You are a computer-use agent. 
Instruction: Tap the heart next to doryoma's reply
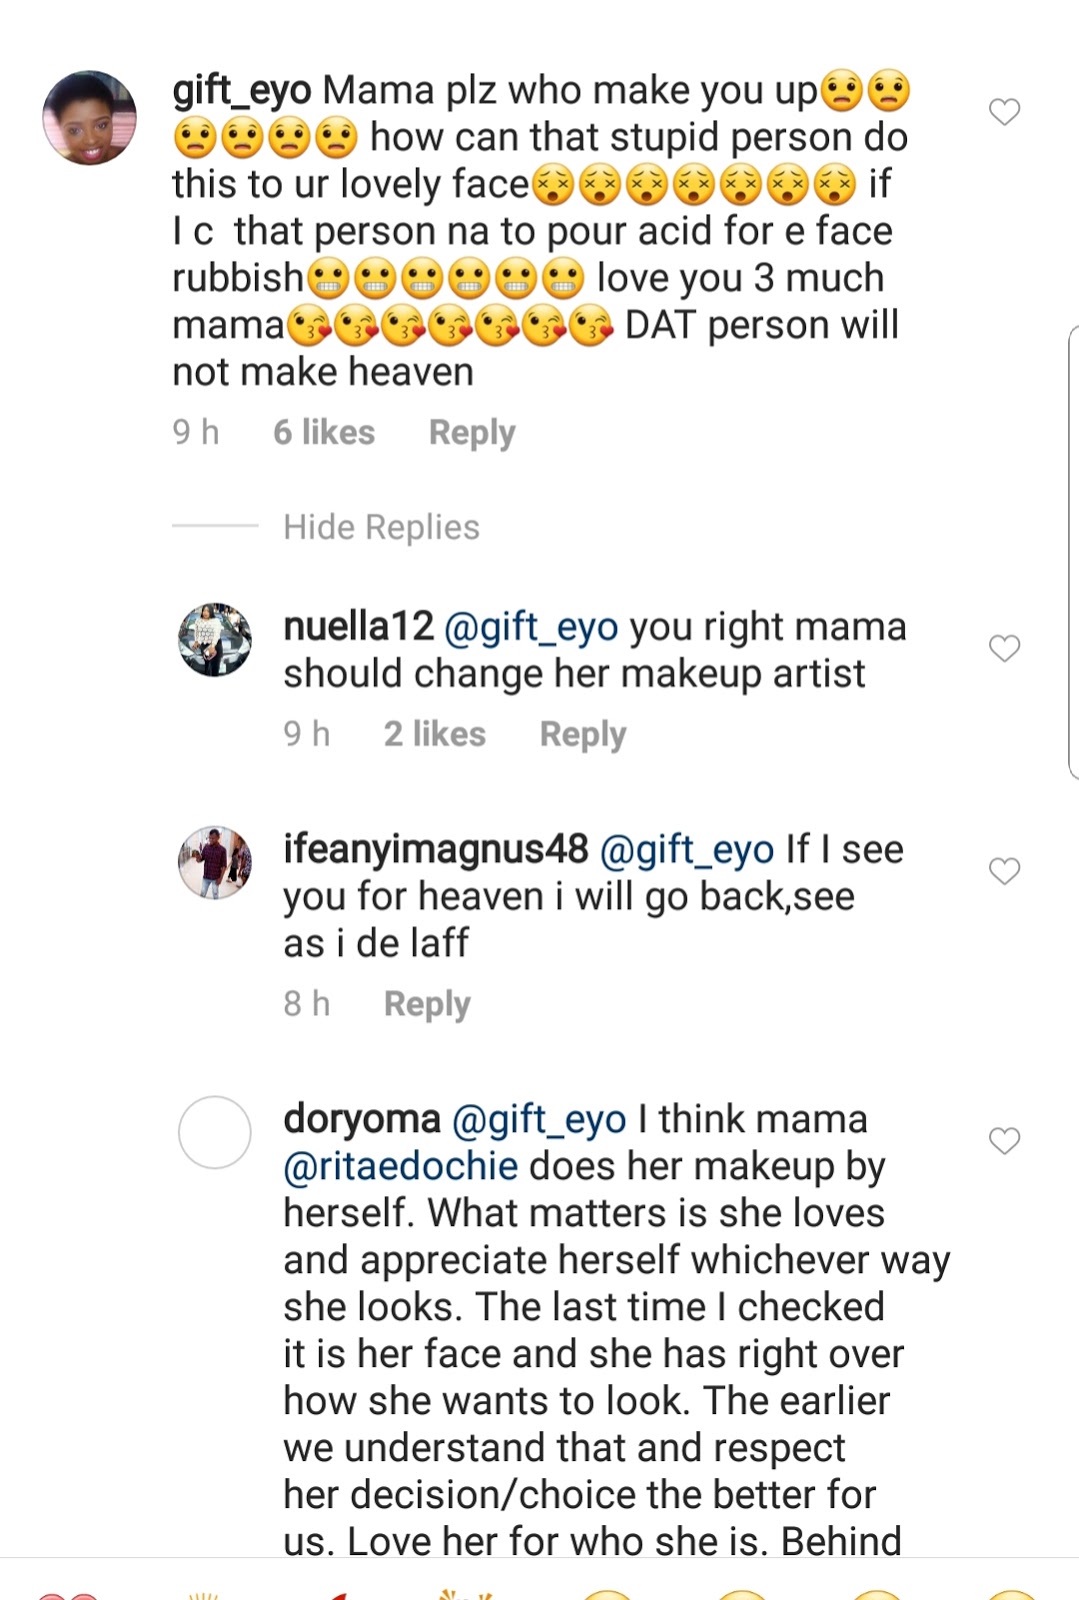(x=1004, y=1140)
